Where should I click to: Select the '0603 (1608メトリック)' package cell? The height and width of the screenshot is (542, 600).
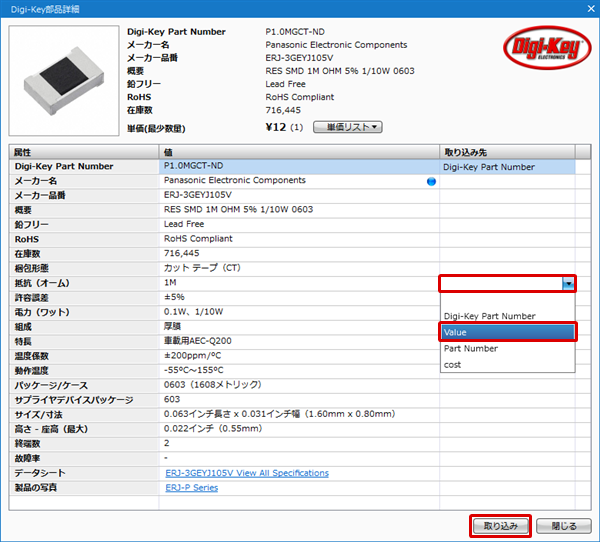tap(299, 385)
